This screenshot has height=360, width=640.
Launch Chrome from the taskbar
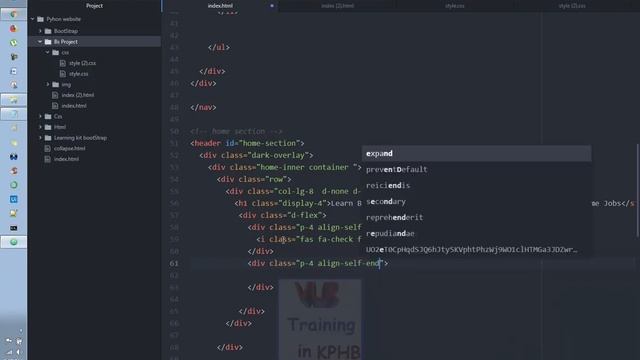[13, 14]
